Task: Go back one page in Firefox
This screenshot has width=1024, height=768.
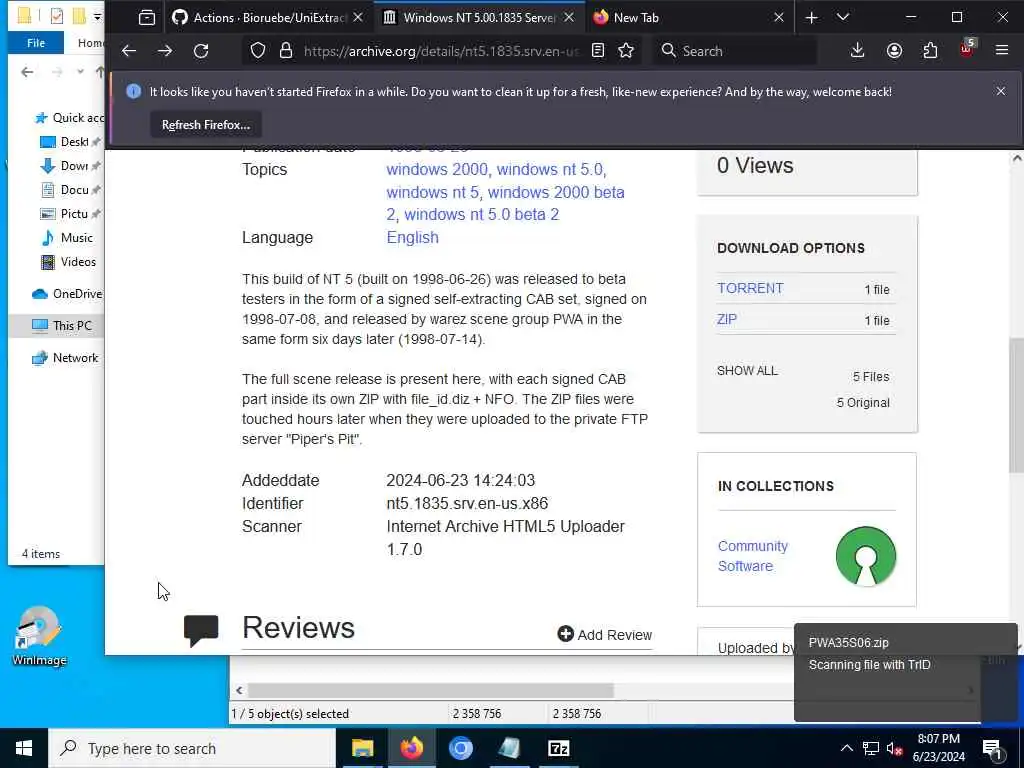Action: [x=129, y=51]
